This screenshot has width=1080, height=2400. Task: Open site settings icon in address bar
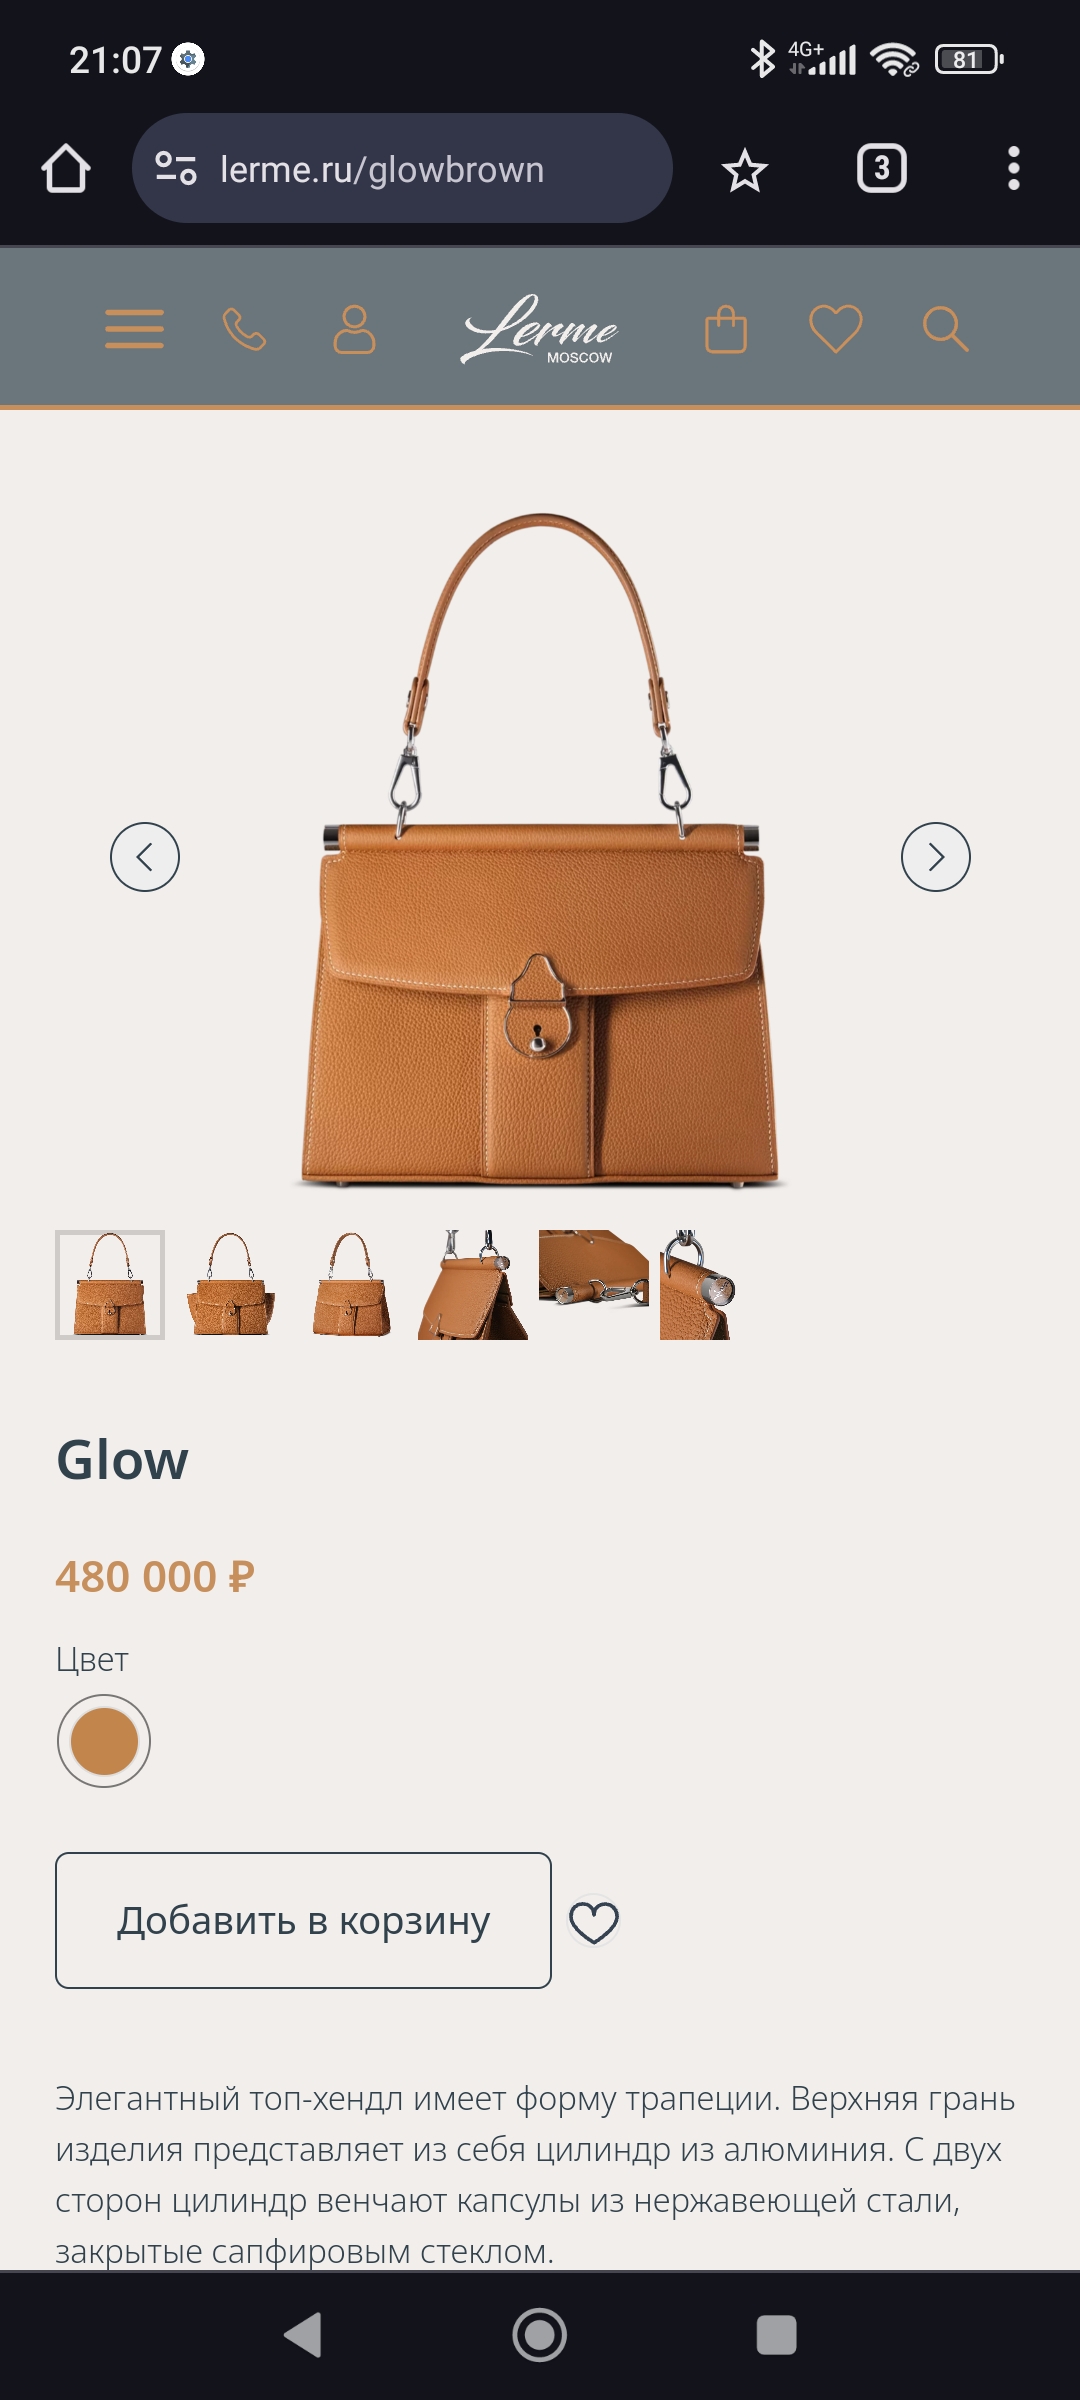click(176, 168)
